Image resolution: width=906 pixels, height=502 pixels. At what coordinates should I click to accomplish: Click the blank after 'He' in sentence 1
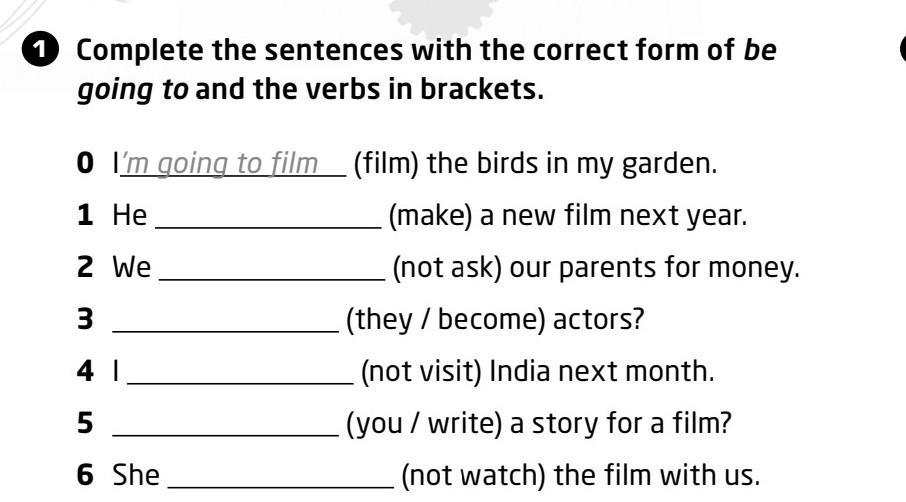pos(269,220)
